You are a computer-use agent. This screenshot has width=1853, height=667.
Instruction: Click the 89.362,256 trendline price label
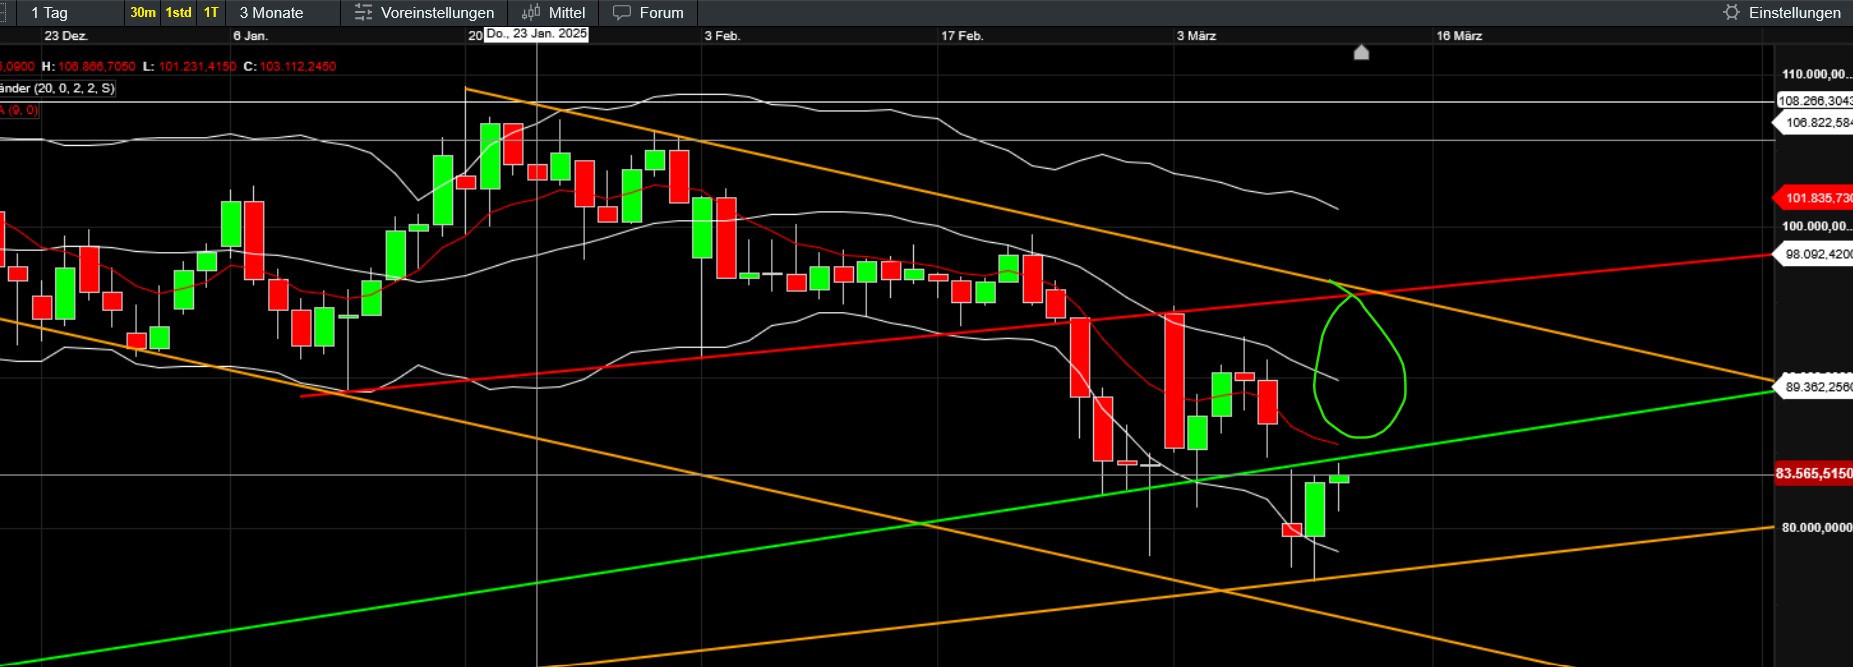[1814, 387]
